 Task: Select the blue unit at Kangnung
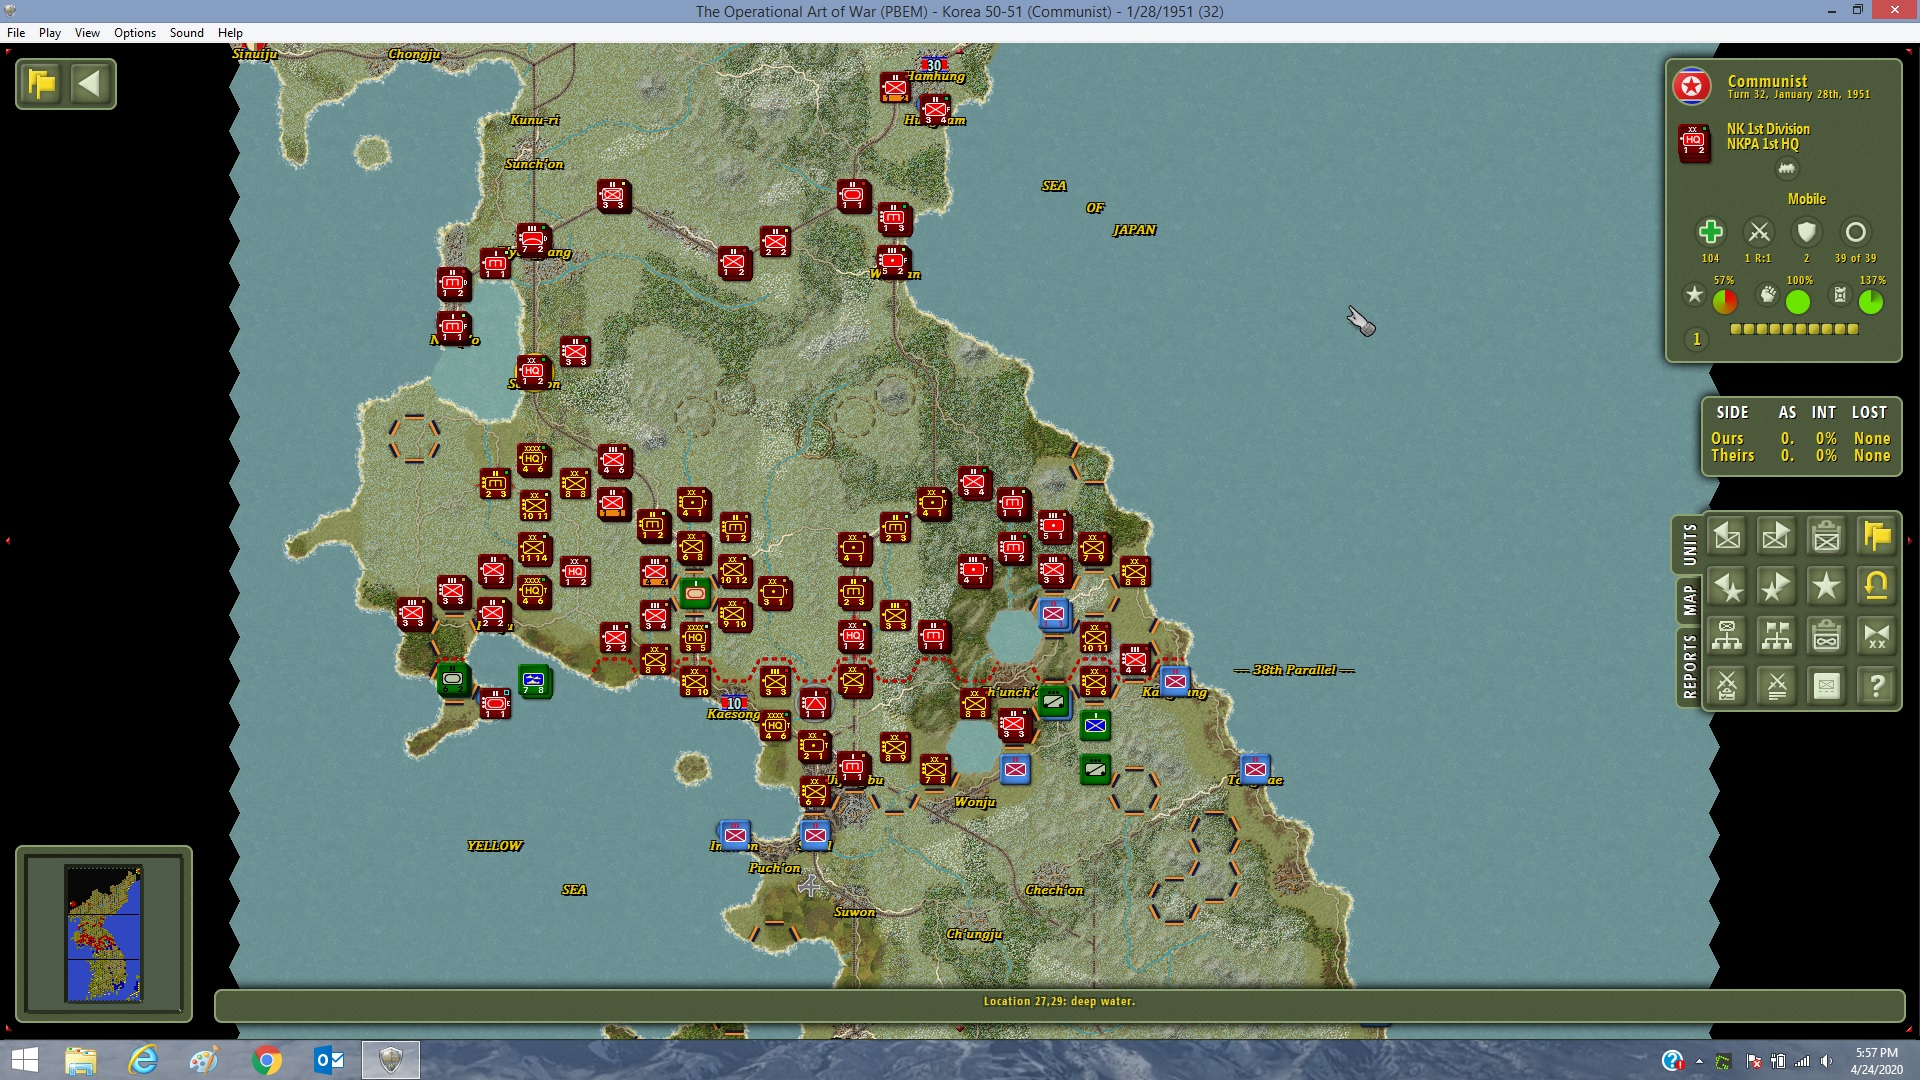coord(1175,682)
